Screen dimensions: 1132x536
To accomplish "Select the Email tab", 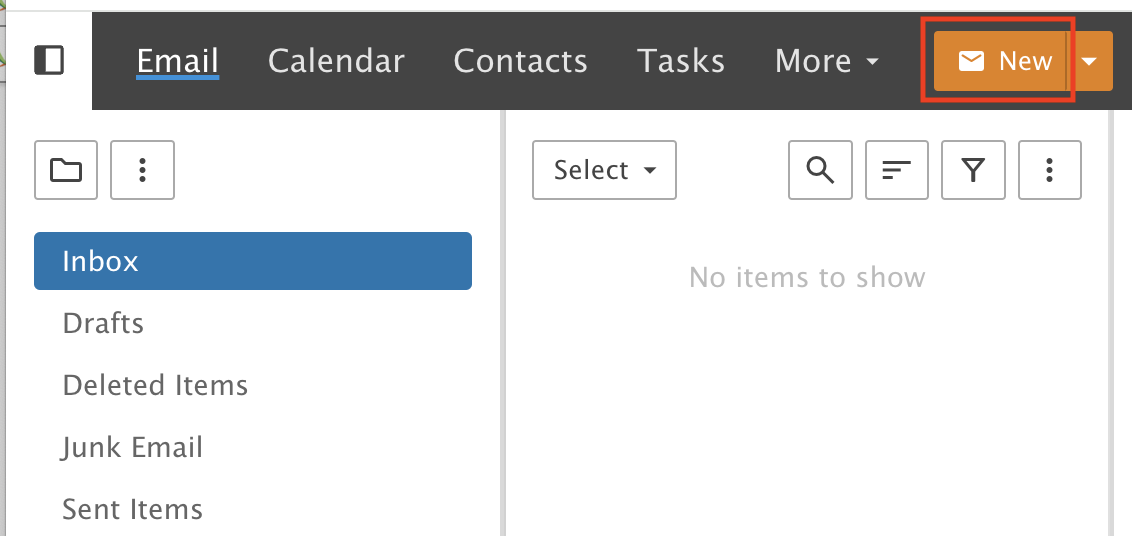I will [x=178, y=61].
